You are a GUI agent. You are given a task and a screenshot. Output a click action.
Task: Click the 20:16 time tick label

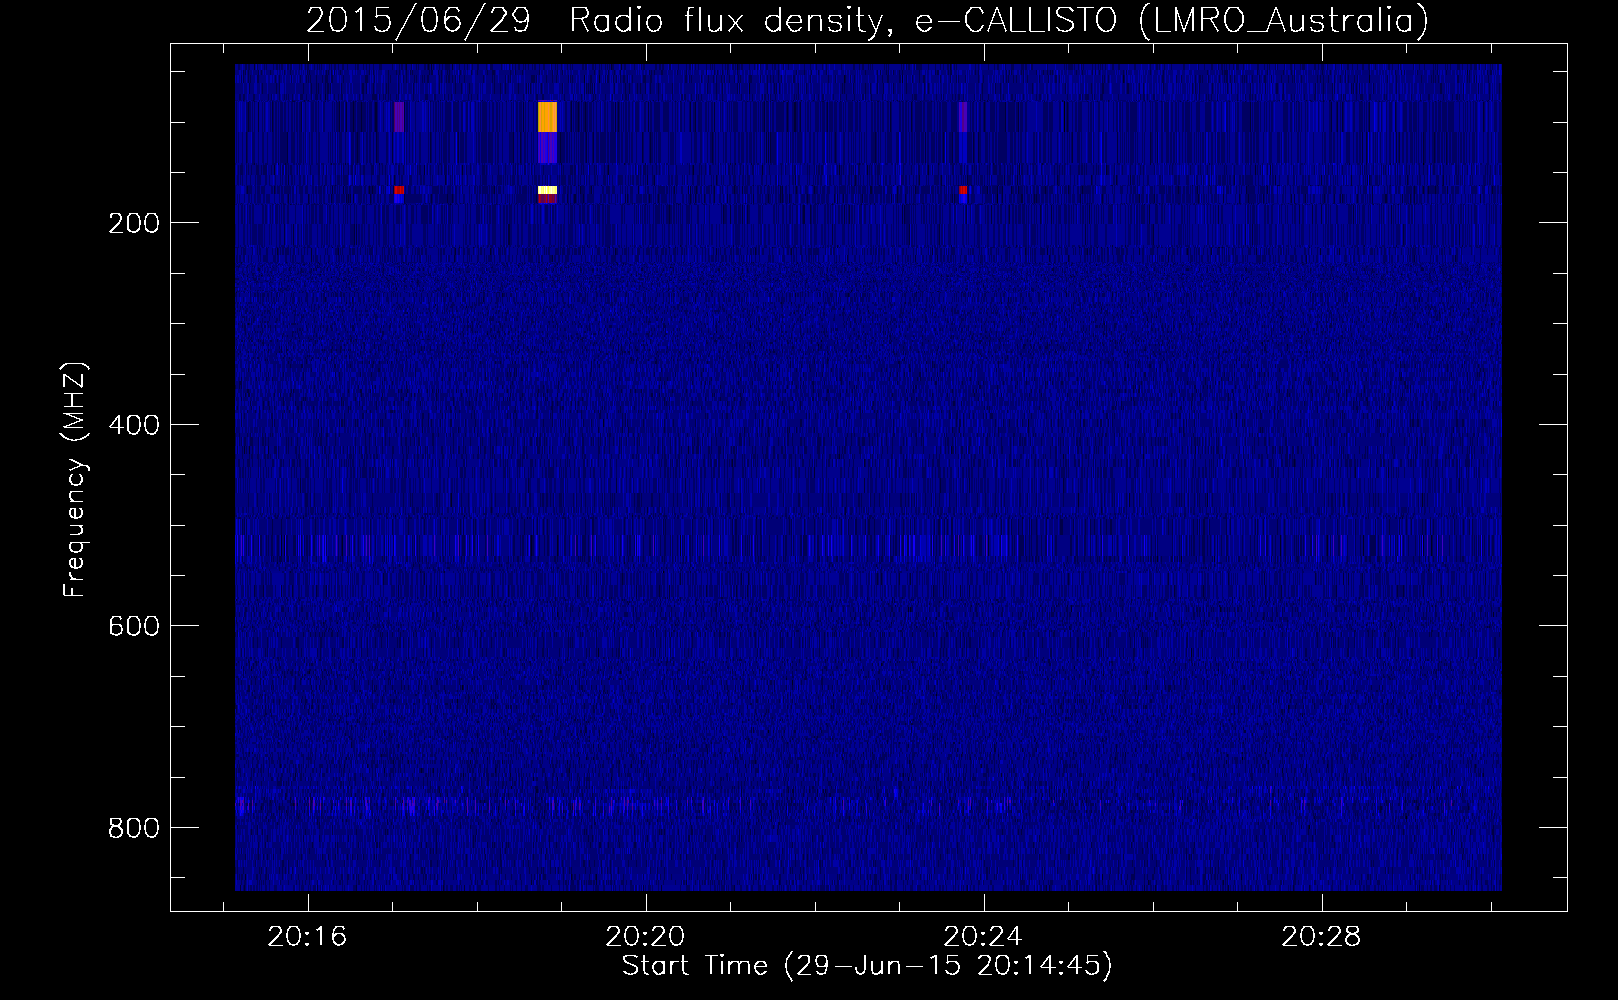click(x=308, y=937)
